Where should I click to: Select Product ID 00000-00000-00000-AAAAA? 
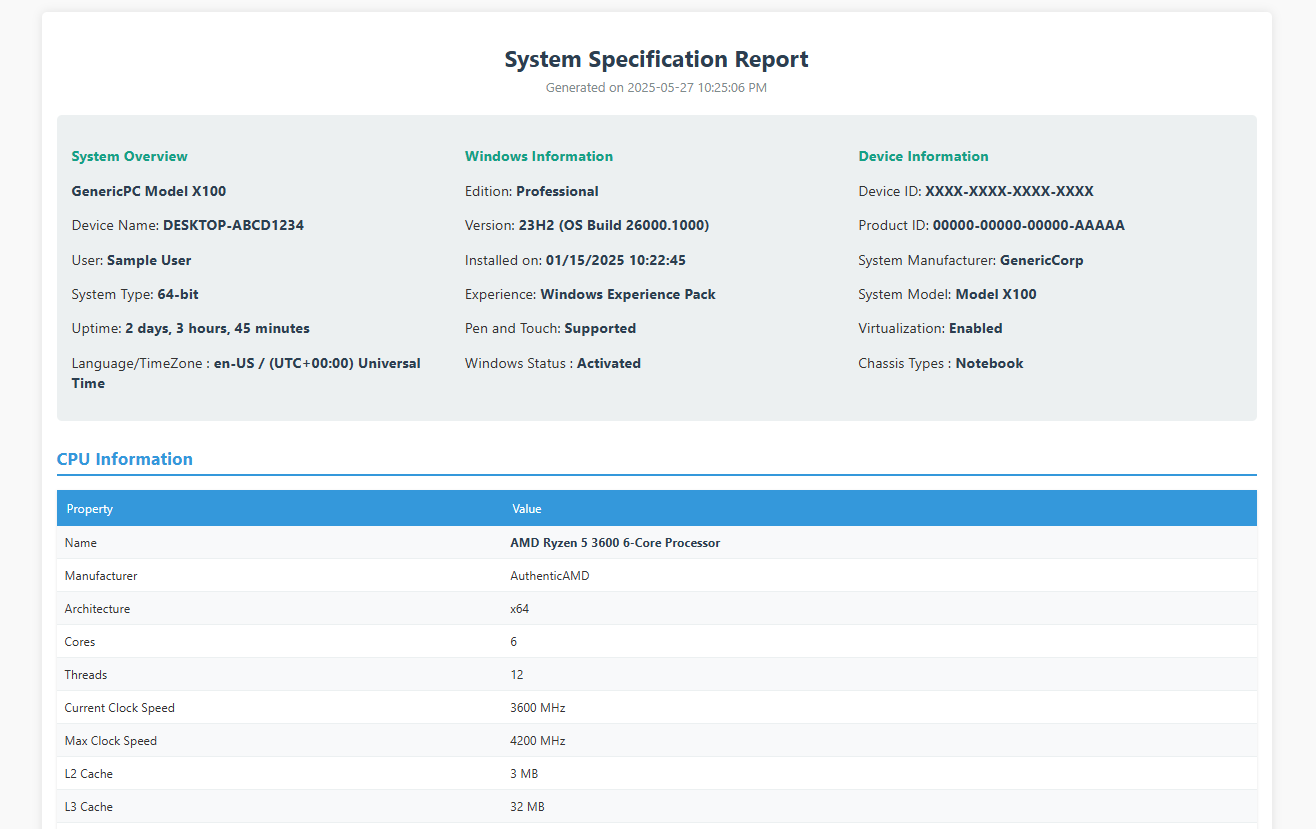click(x=991, y=225)
